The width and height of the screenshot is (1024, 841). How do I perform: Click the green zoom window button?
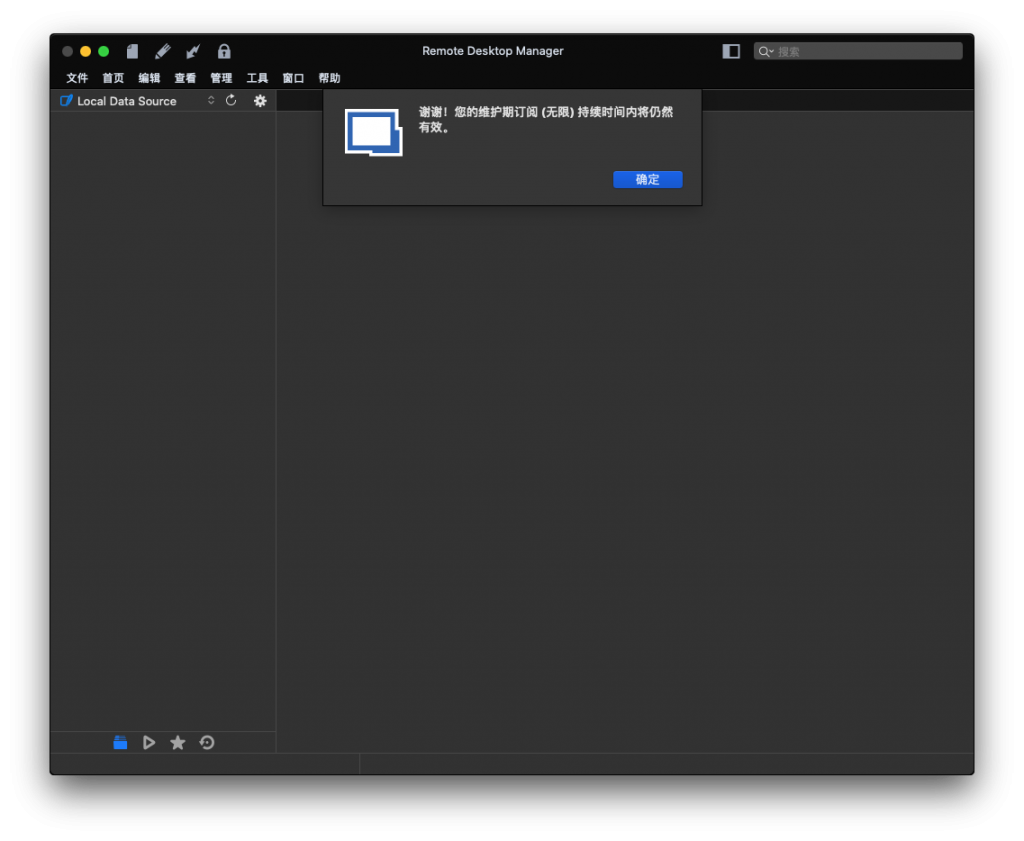[x=103, y=51]
